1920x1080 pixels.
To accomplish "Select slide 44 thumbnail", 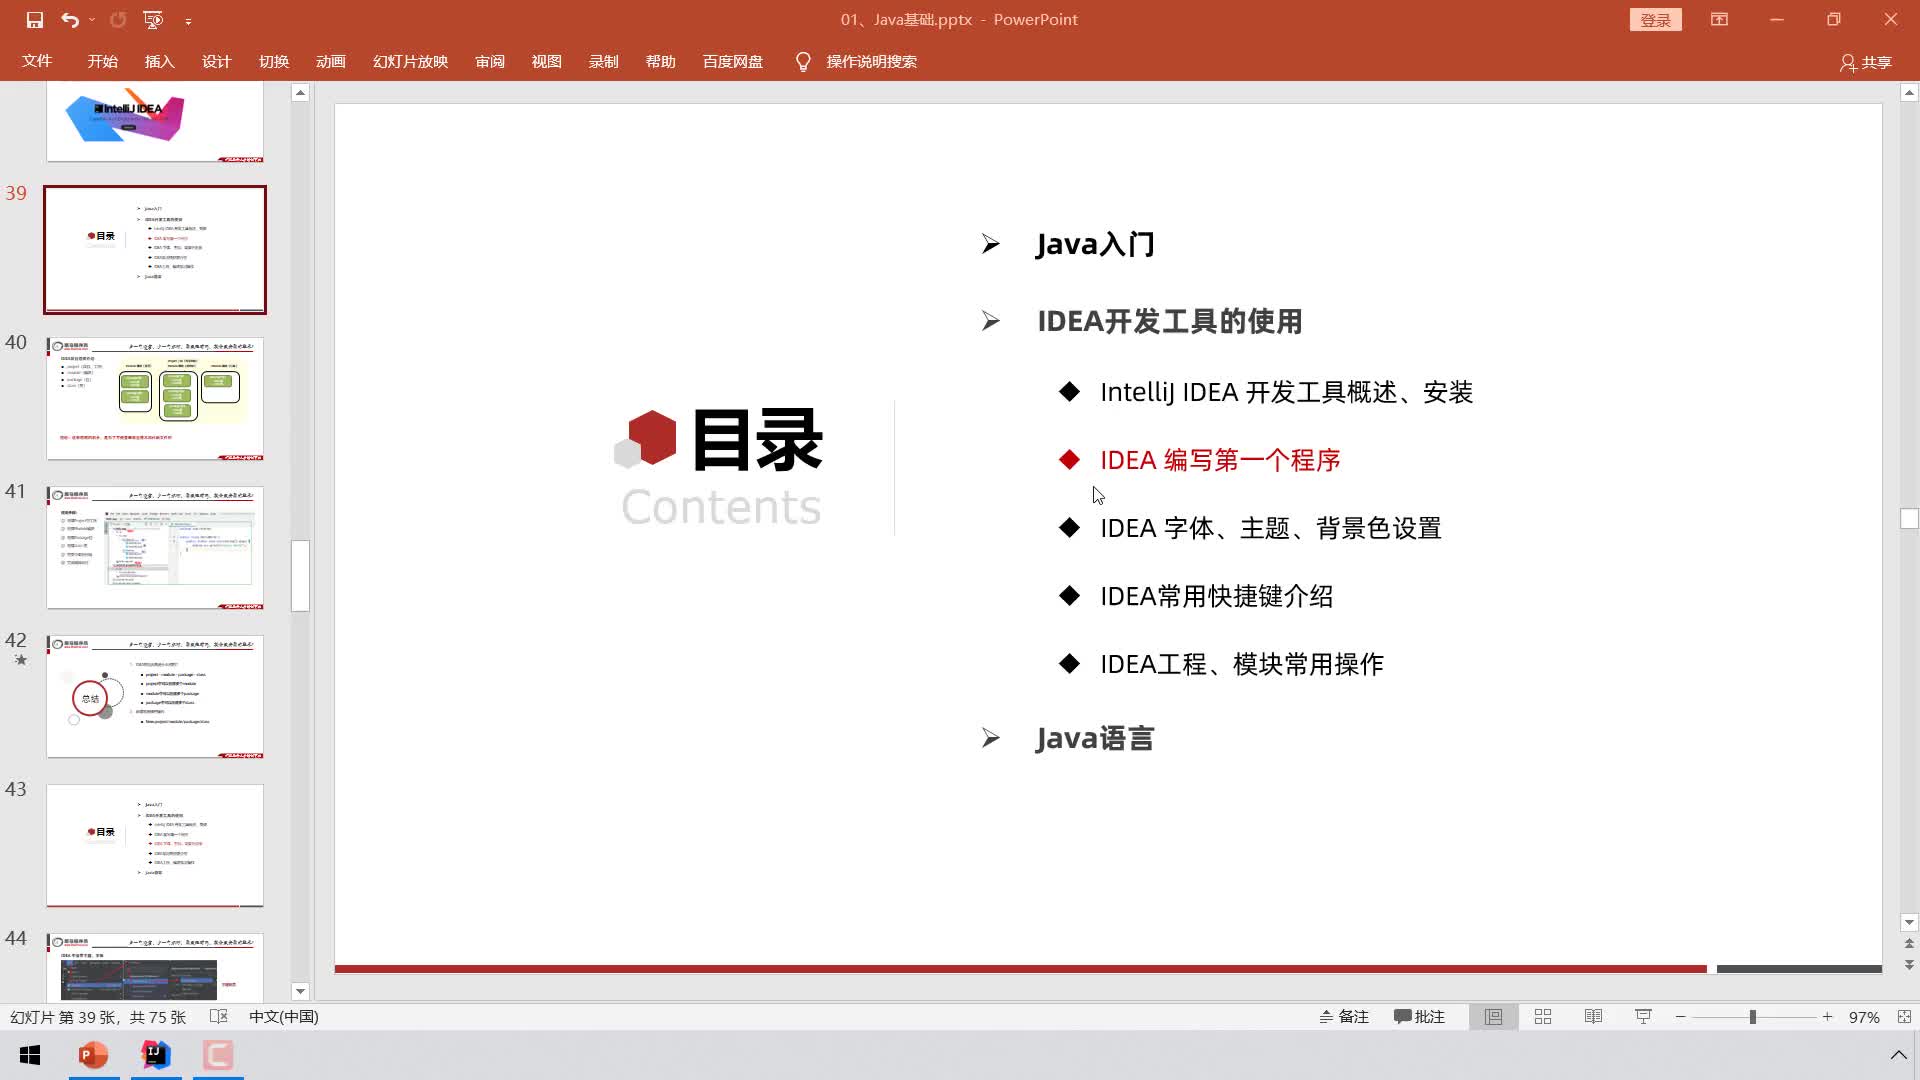I will pyautogui.click(x=155, y=967).
